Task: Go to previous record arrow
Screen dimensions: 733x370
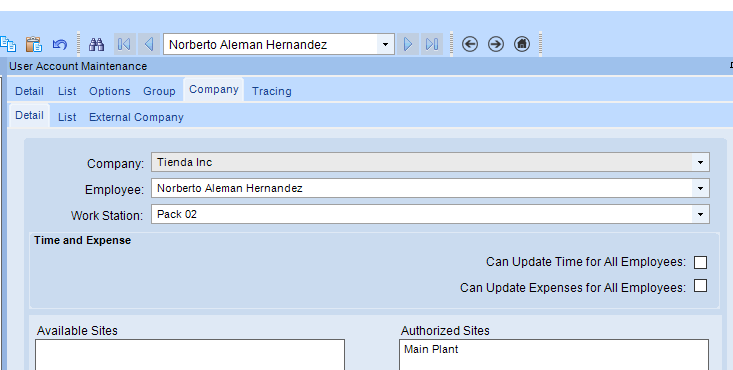Action: 149,44
